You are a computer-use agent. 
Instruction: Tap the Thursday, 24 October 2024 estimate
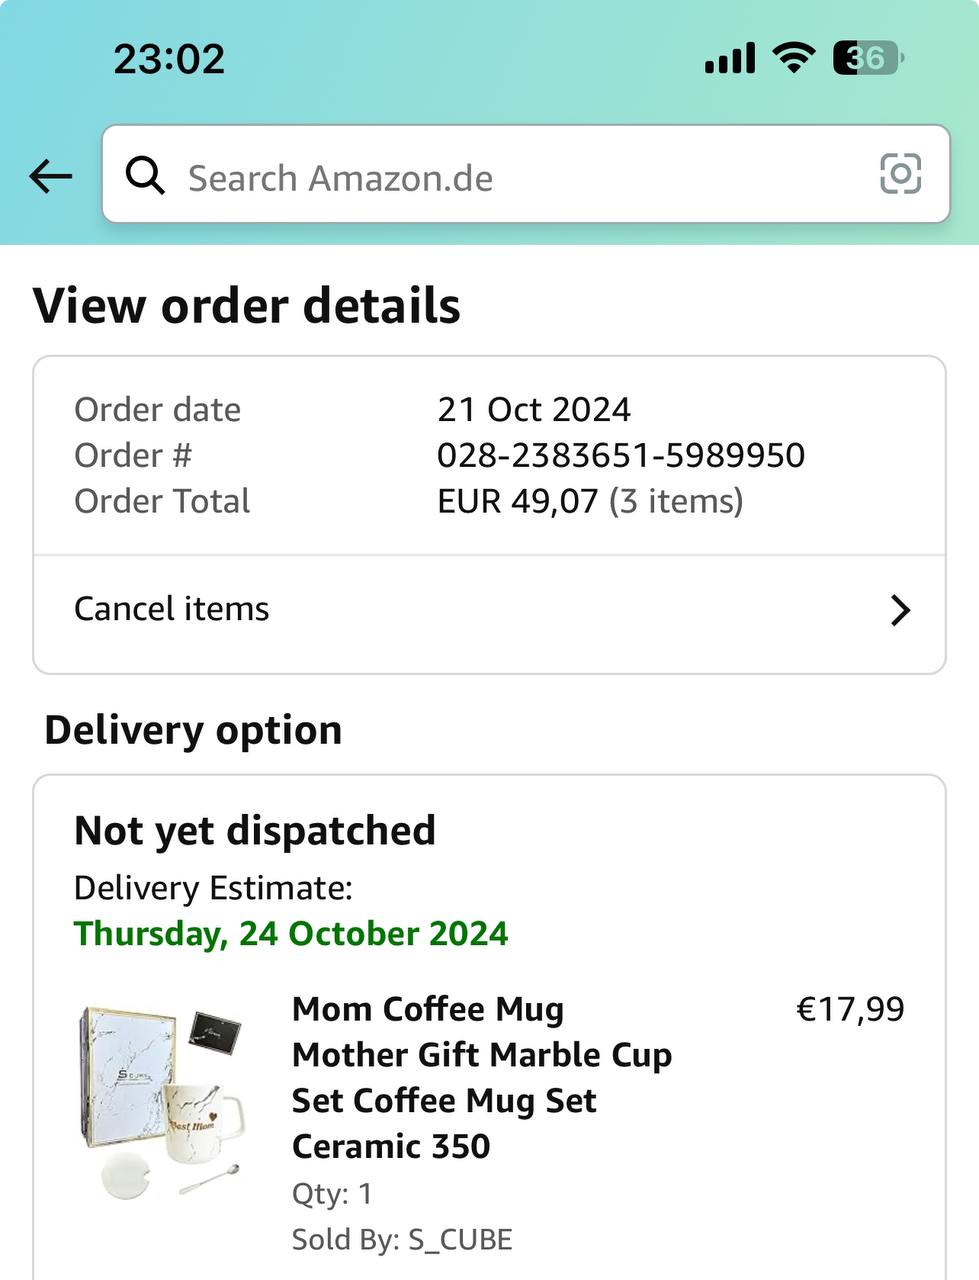(x=291, y=934)
